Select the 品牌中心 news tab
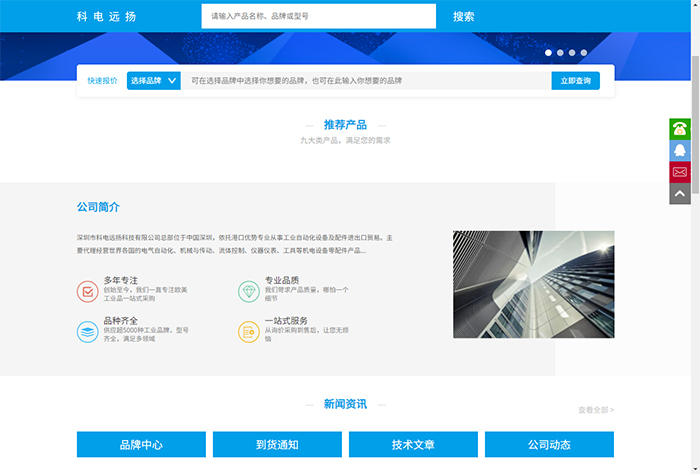This screenshot has width=700, height=474. [x=141, y=445]
